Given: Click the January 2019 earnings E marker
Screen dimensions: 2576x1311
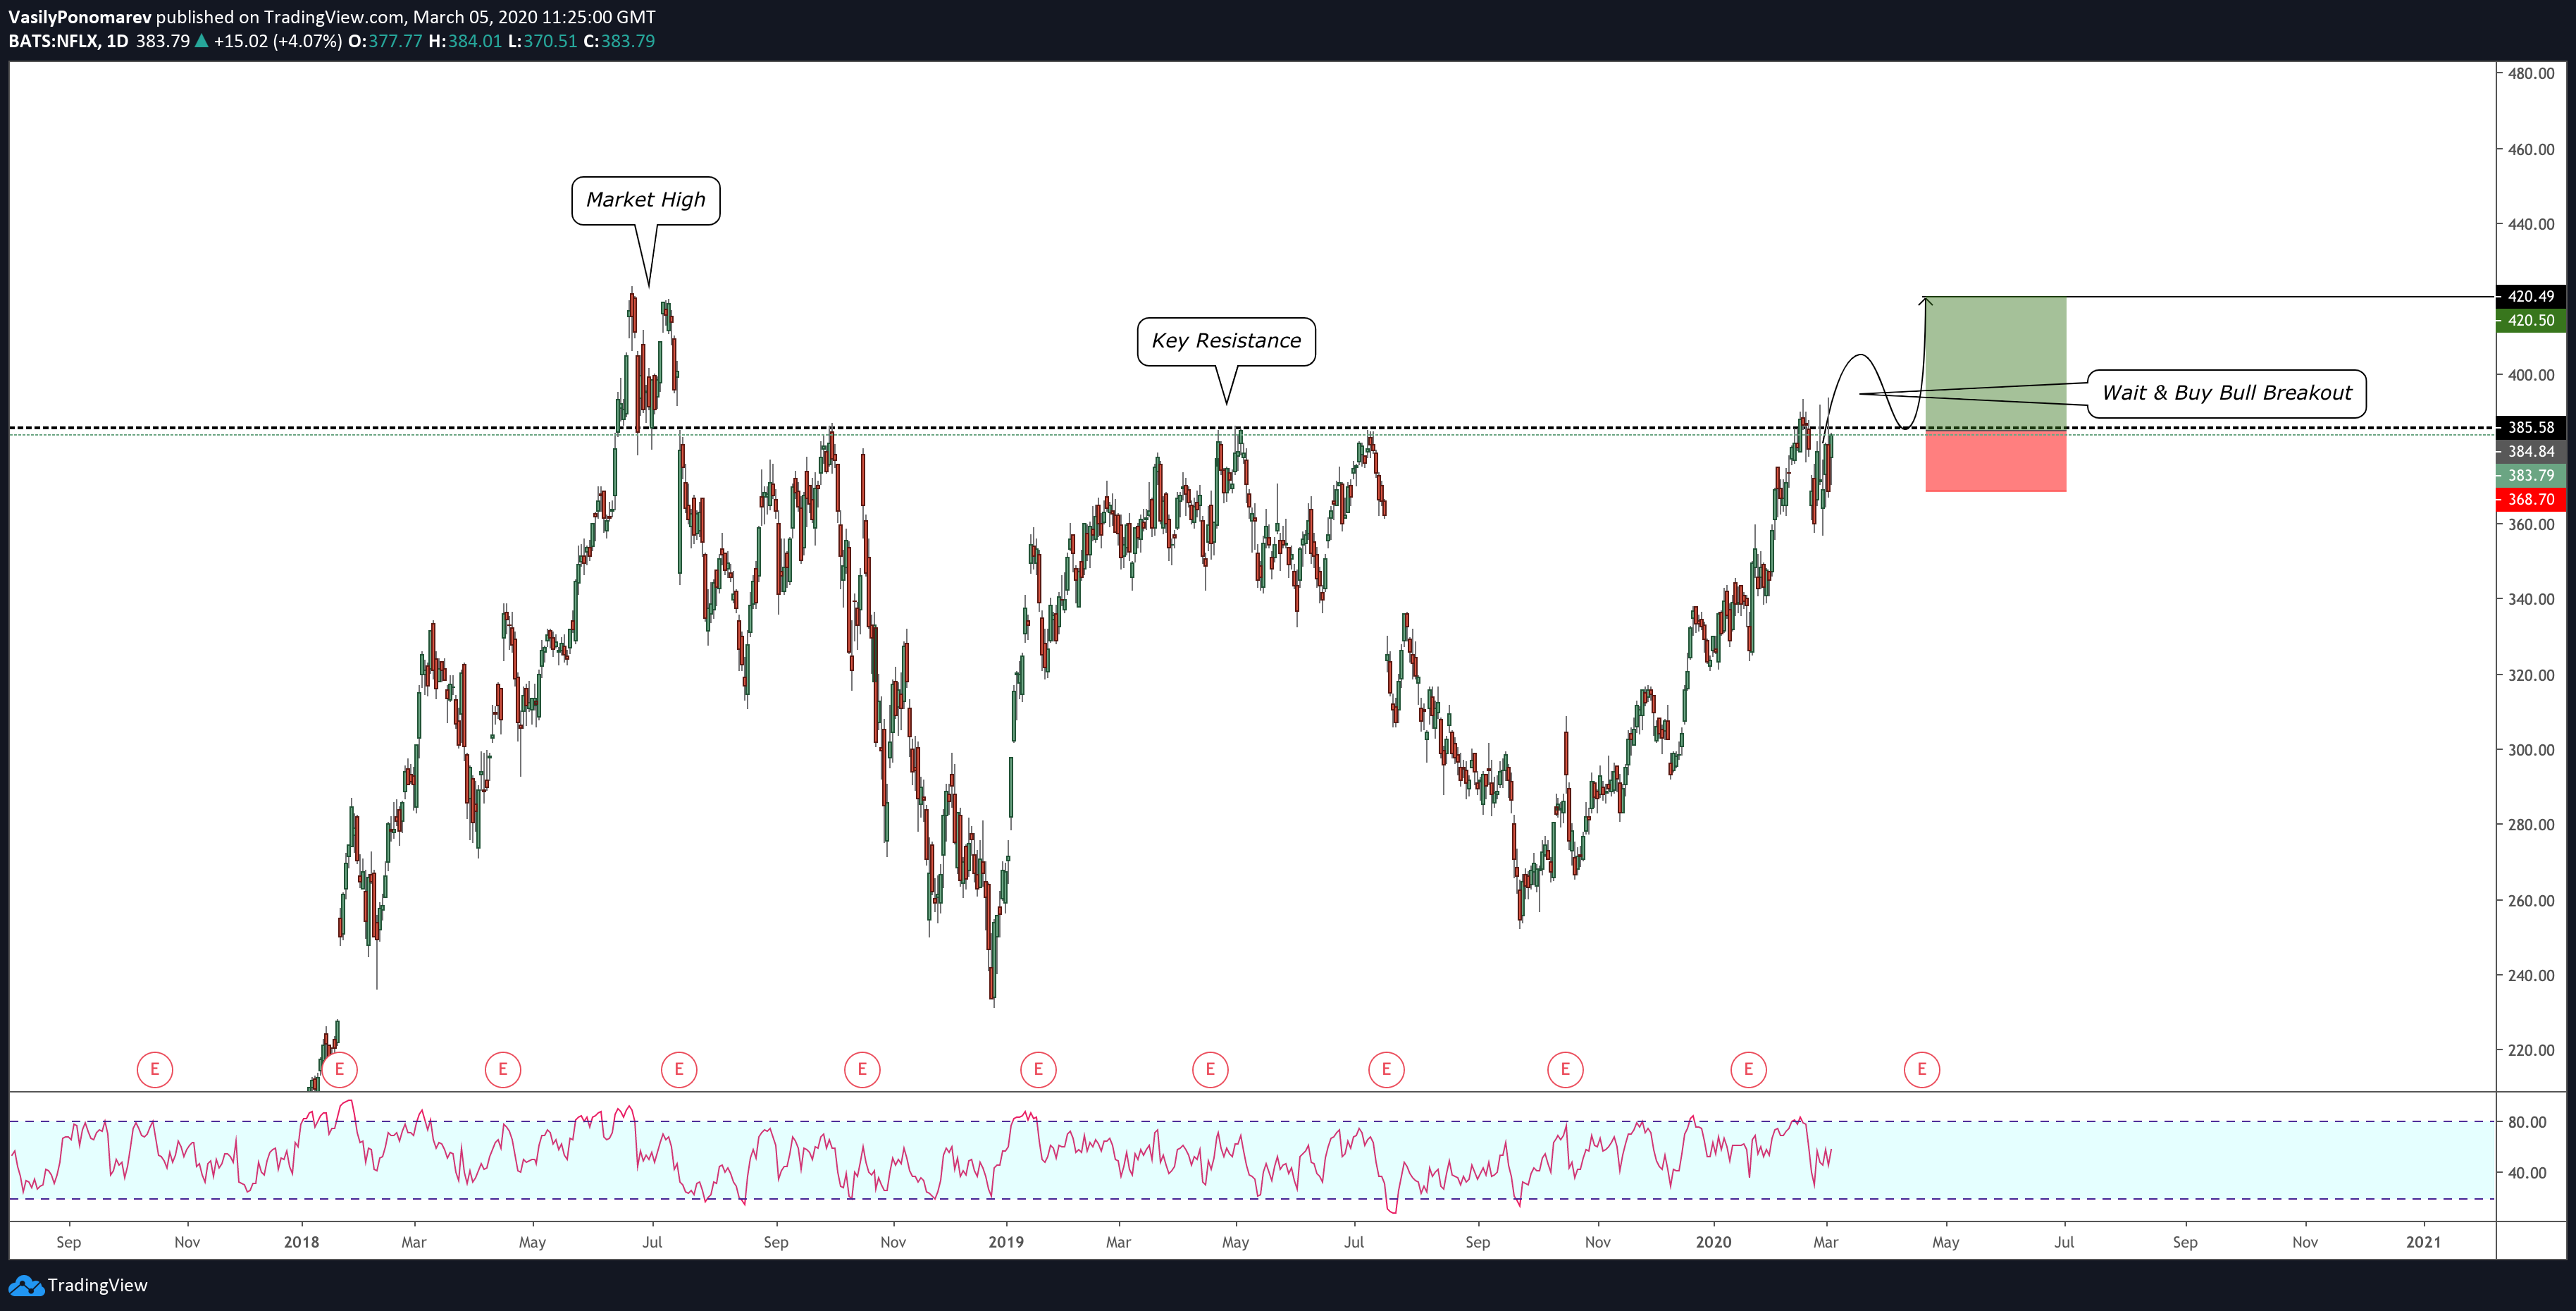Looking at the screenshot, I should (x=1038, y=1069).
